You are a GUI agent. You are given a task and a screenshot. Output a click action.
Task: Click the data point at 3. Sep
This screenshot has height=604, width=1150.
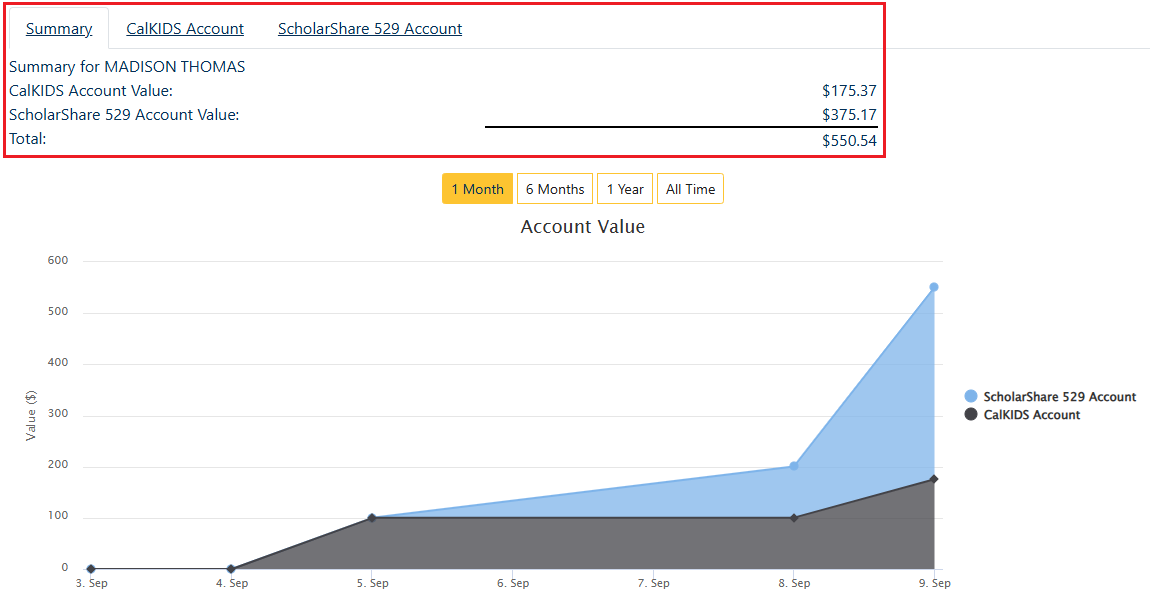point(91,569)
